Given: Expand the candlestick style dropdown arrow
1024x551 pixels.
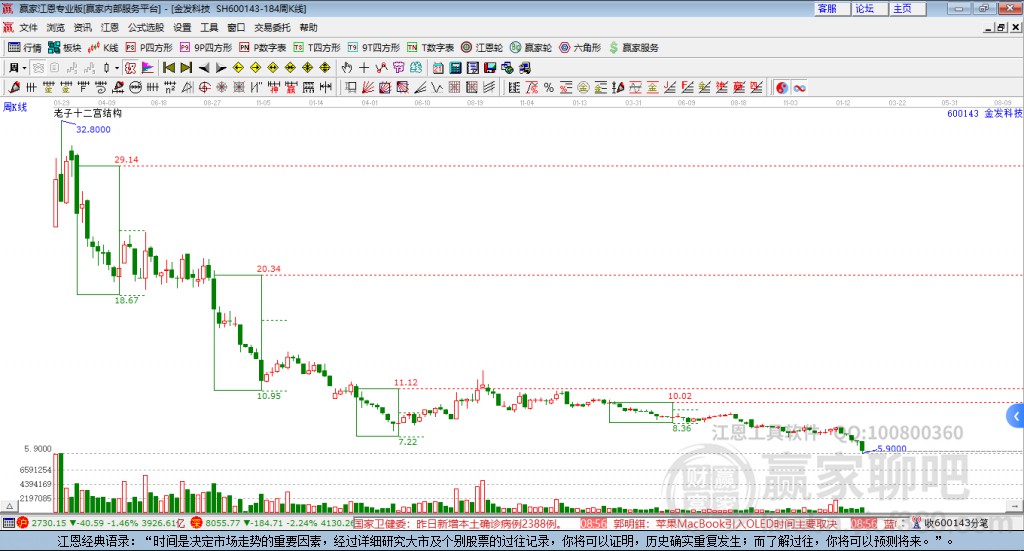Looking at the screenshot, I should 117,68.
